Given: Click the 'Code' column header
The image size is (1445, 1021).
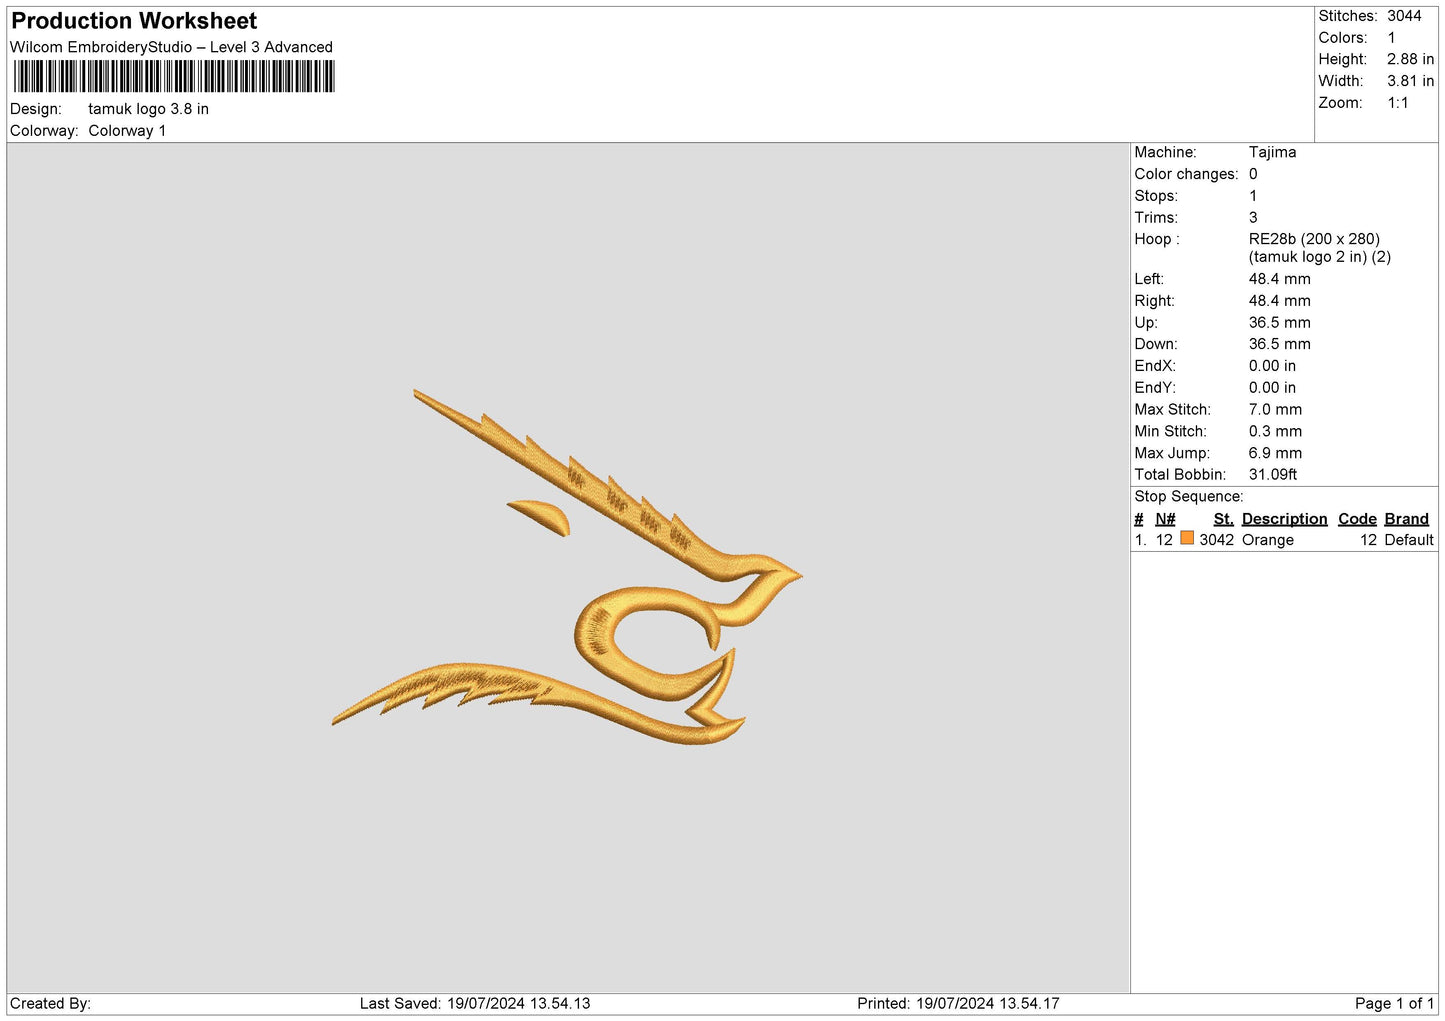Looking at the screenshot, I should click(x=1357, y=519).
